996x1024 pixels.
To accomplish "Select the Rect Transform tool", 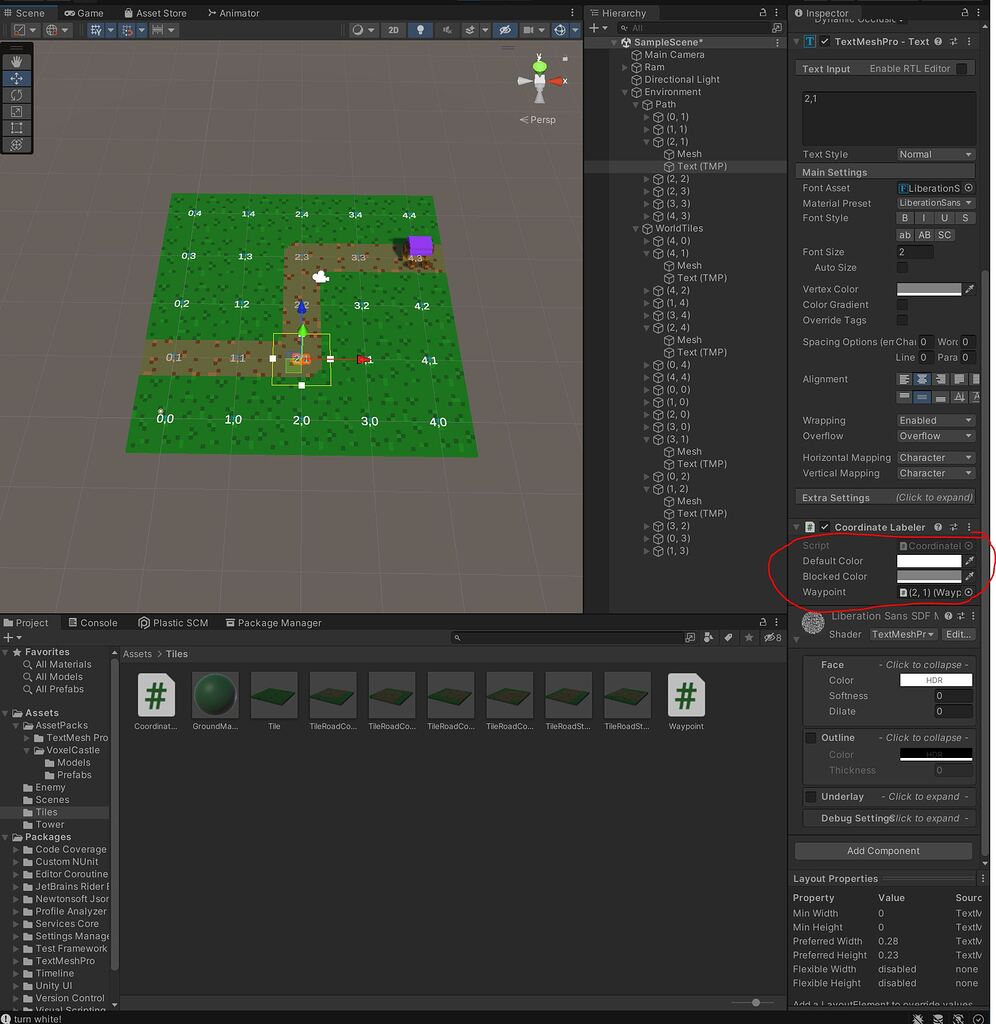I will [x=17, y=128].
